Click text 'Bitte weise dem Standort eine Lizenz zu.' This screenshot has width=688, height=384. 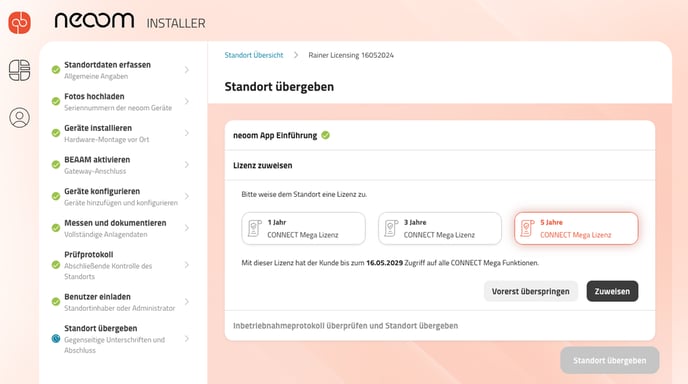(304, 194)
